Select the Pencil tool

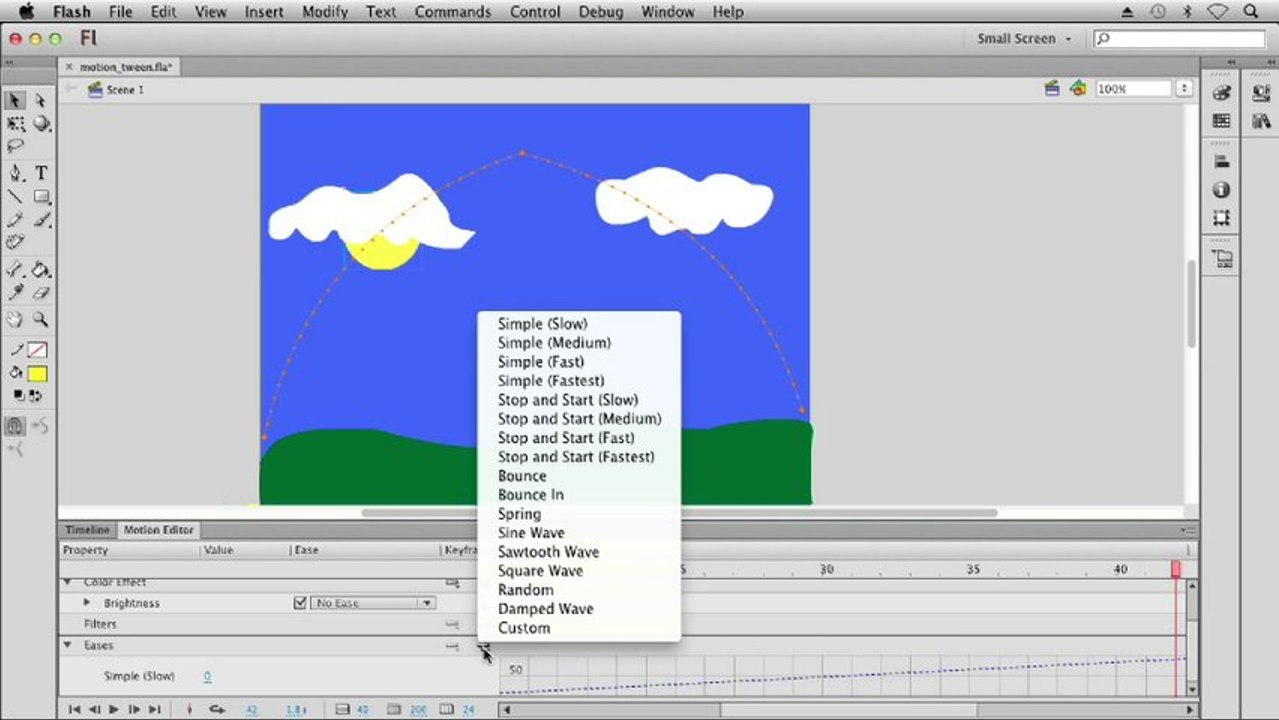click(15, 220)
